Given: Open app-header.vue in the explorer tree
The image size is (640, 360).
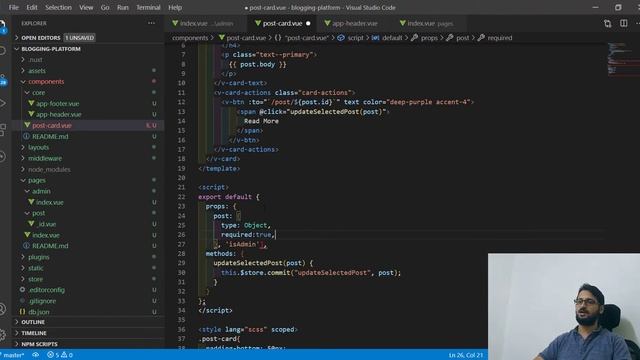Looking at the screenshot, I should pos(58,114).
